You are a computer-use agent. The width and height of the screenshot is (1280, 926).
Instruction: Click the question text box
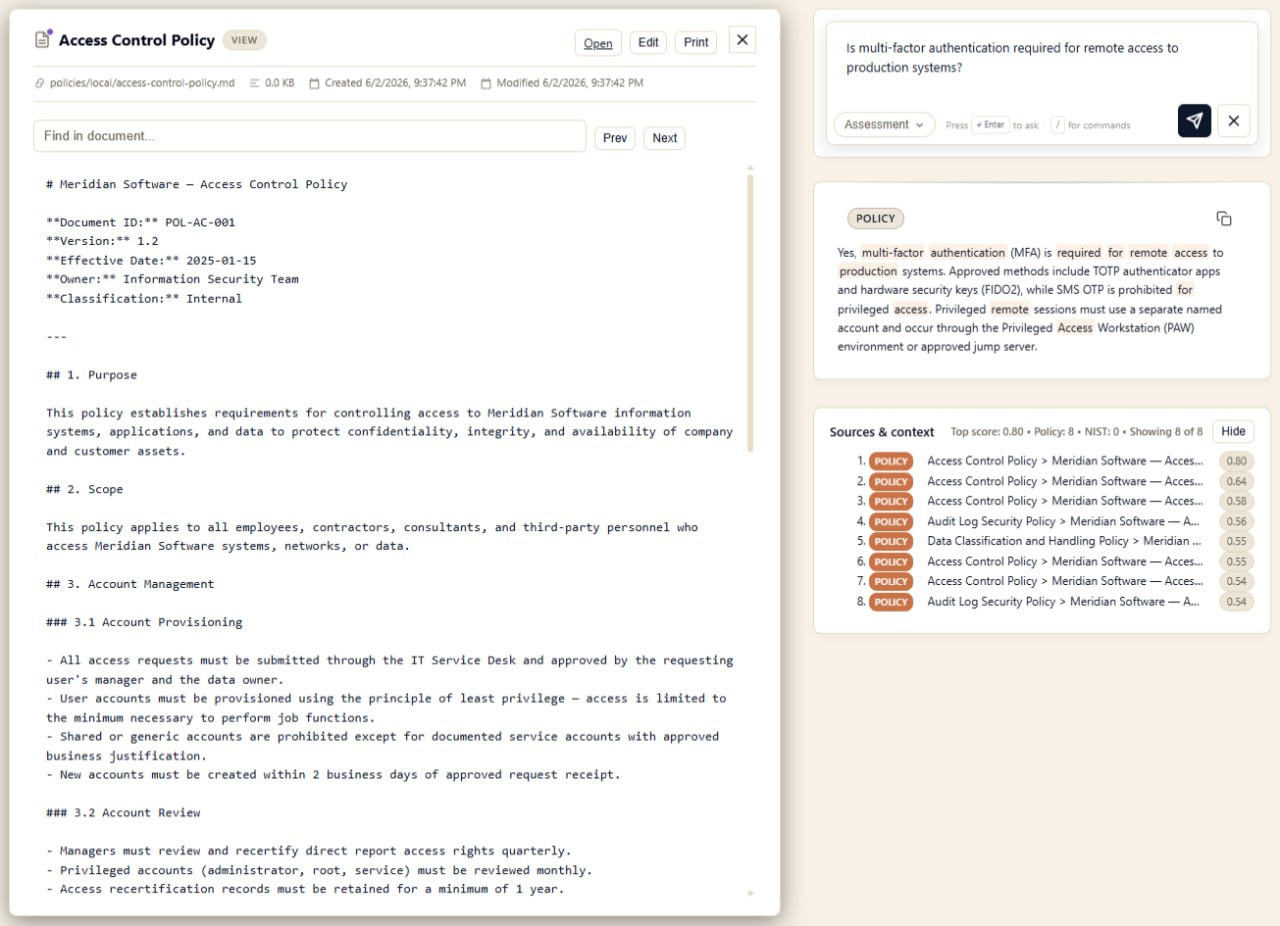pos(1041,58)
